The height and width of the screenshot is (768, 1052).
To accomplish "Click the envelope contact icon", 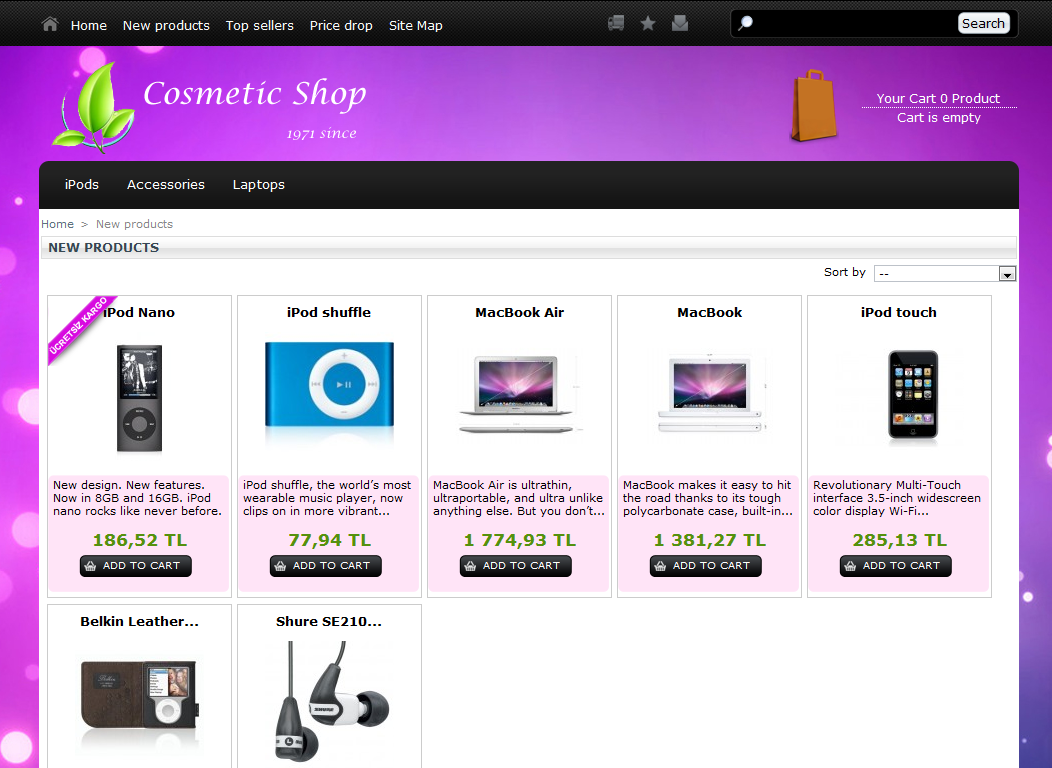I will pos(680,23).
